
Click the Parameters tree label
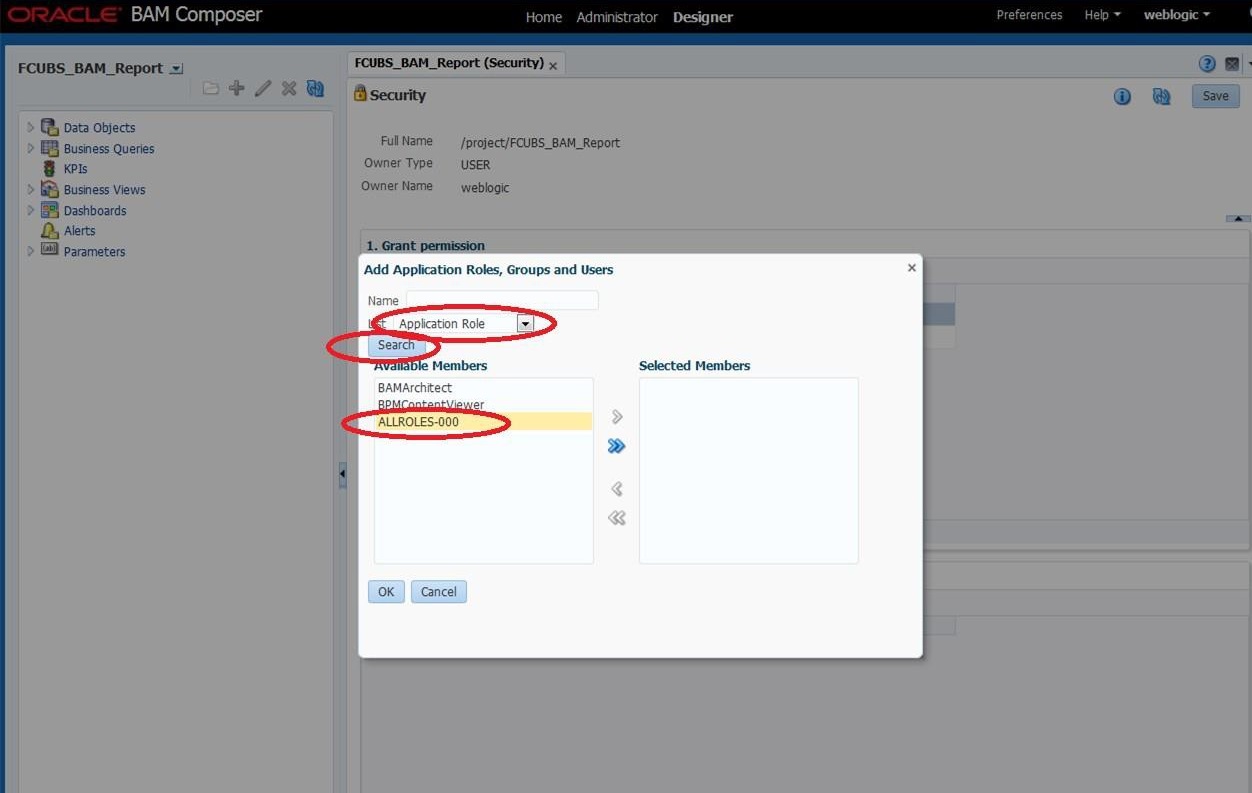pyautogui.click(x=94, y=252)
